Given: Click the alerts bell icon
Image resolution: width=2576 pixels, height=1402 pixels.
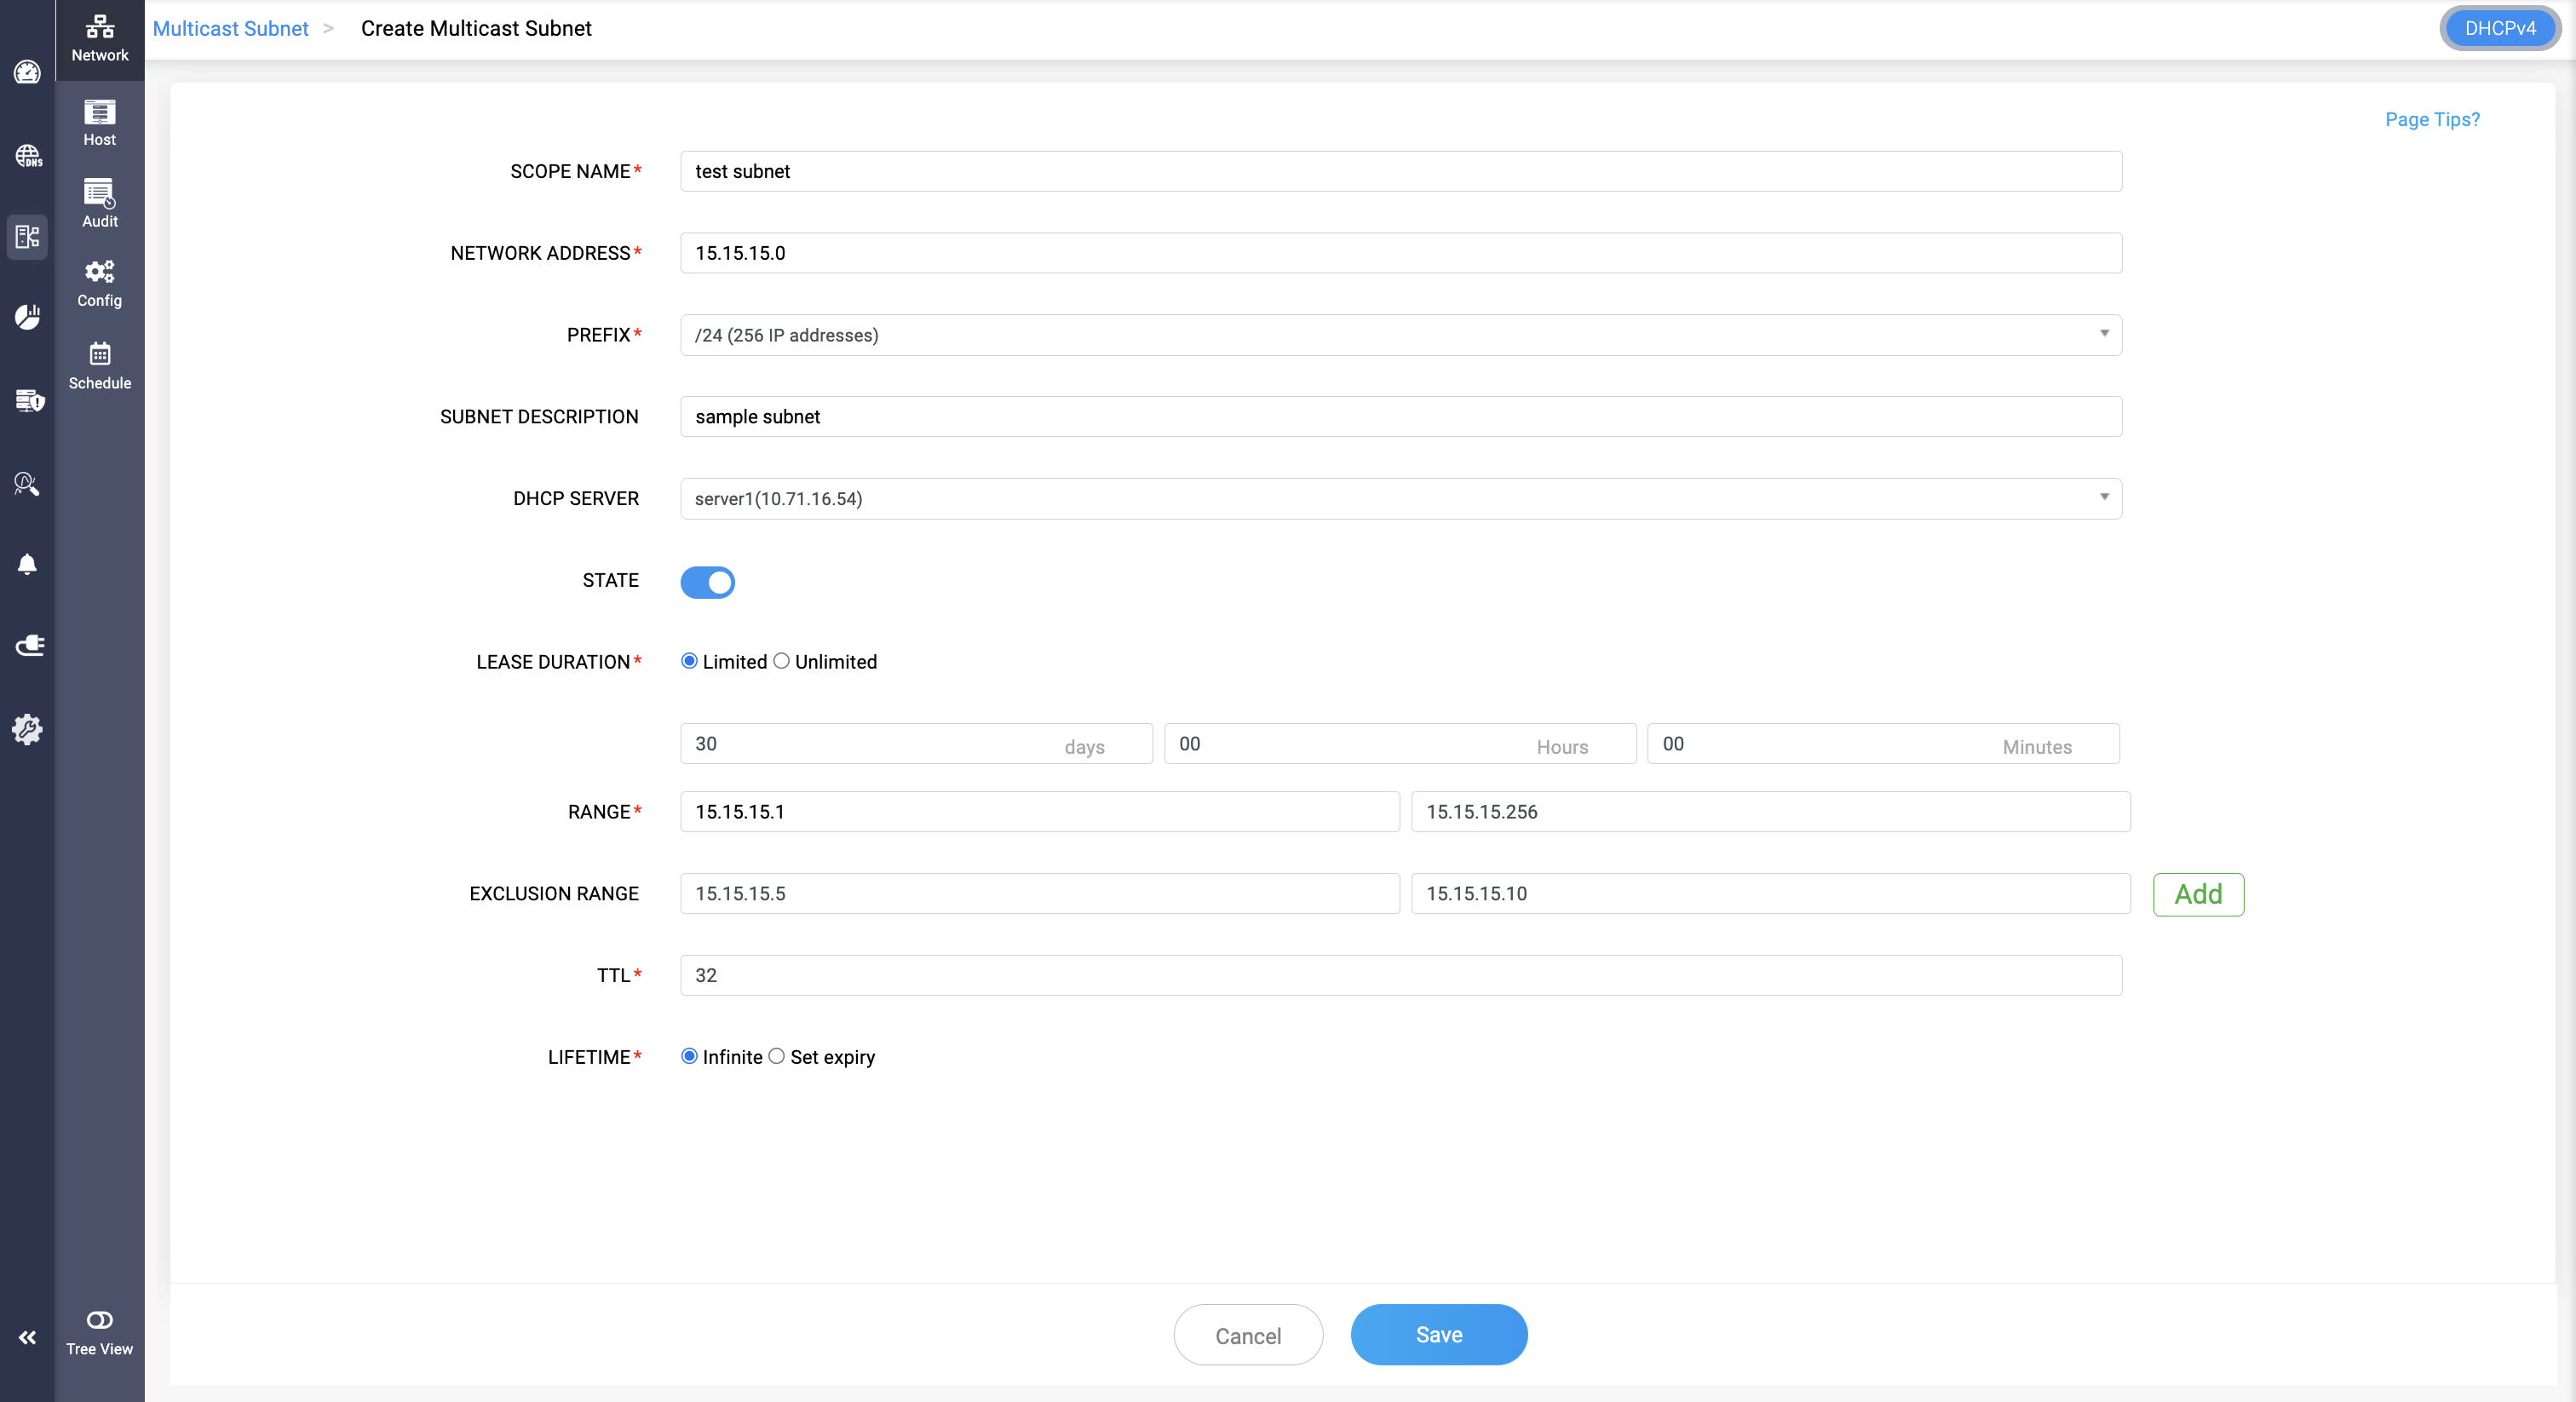Looking at the screenshot, I should coord(27,564).
